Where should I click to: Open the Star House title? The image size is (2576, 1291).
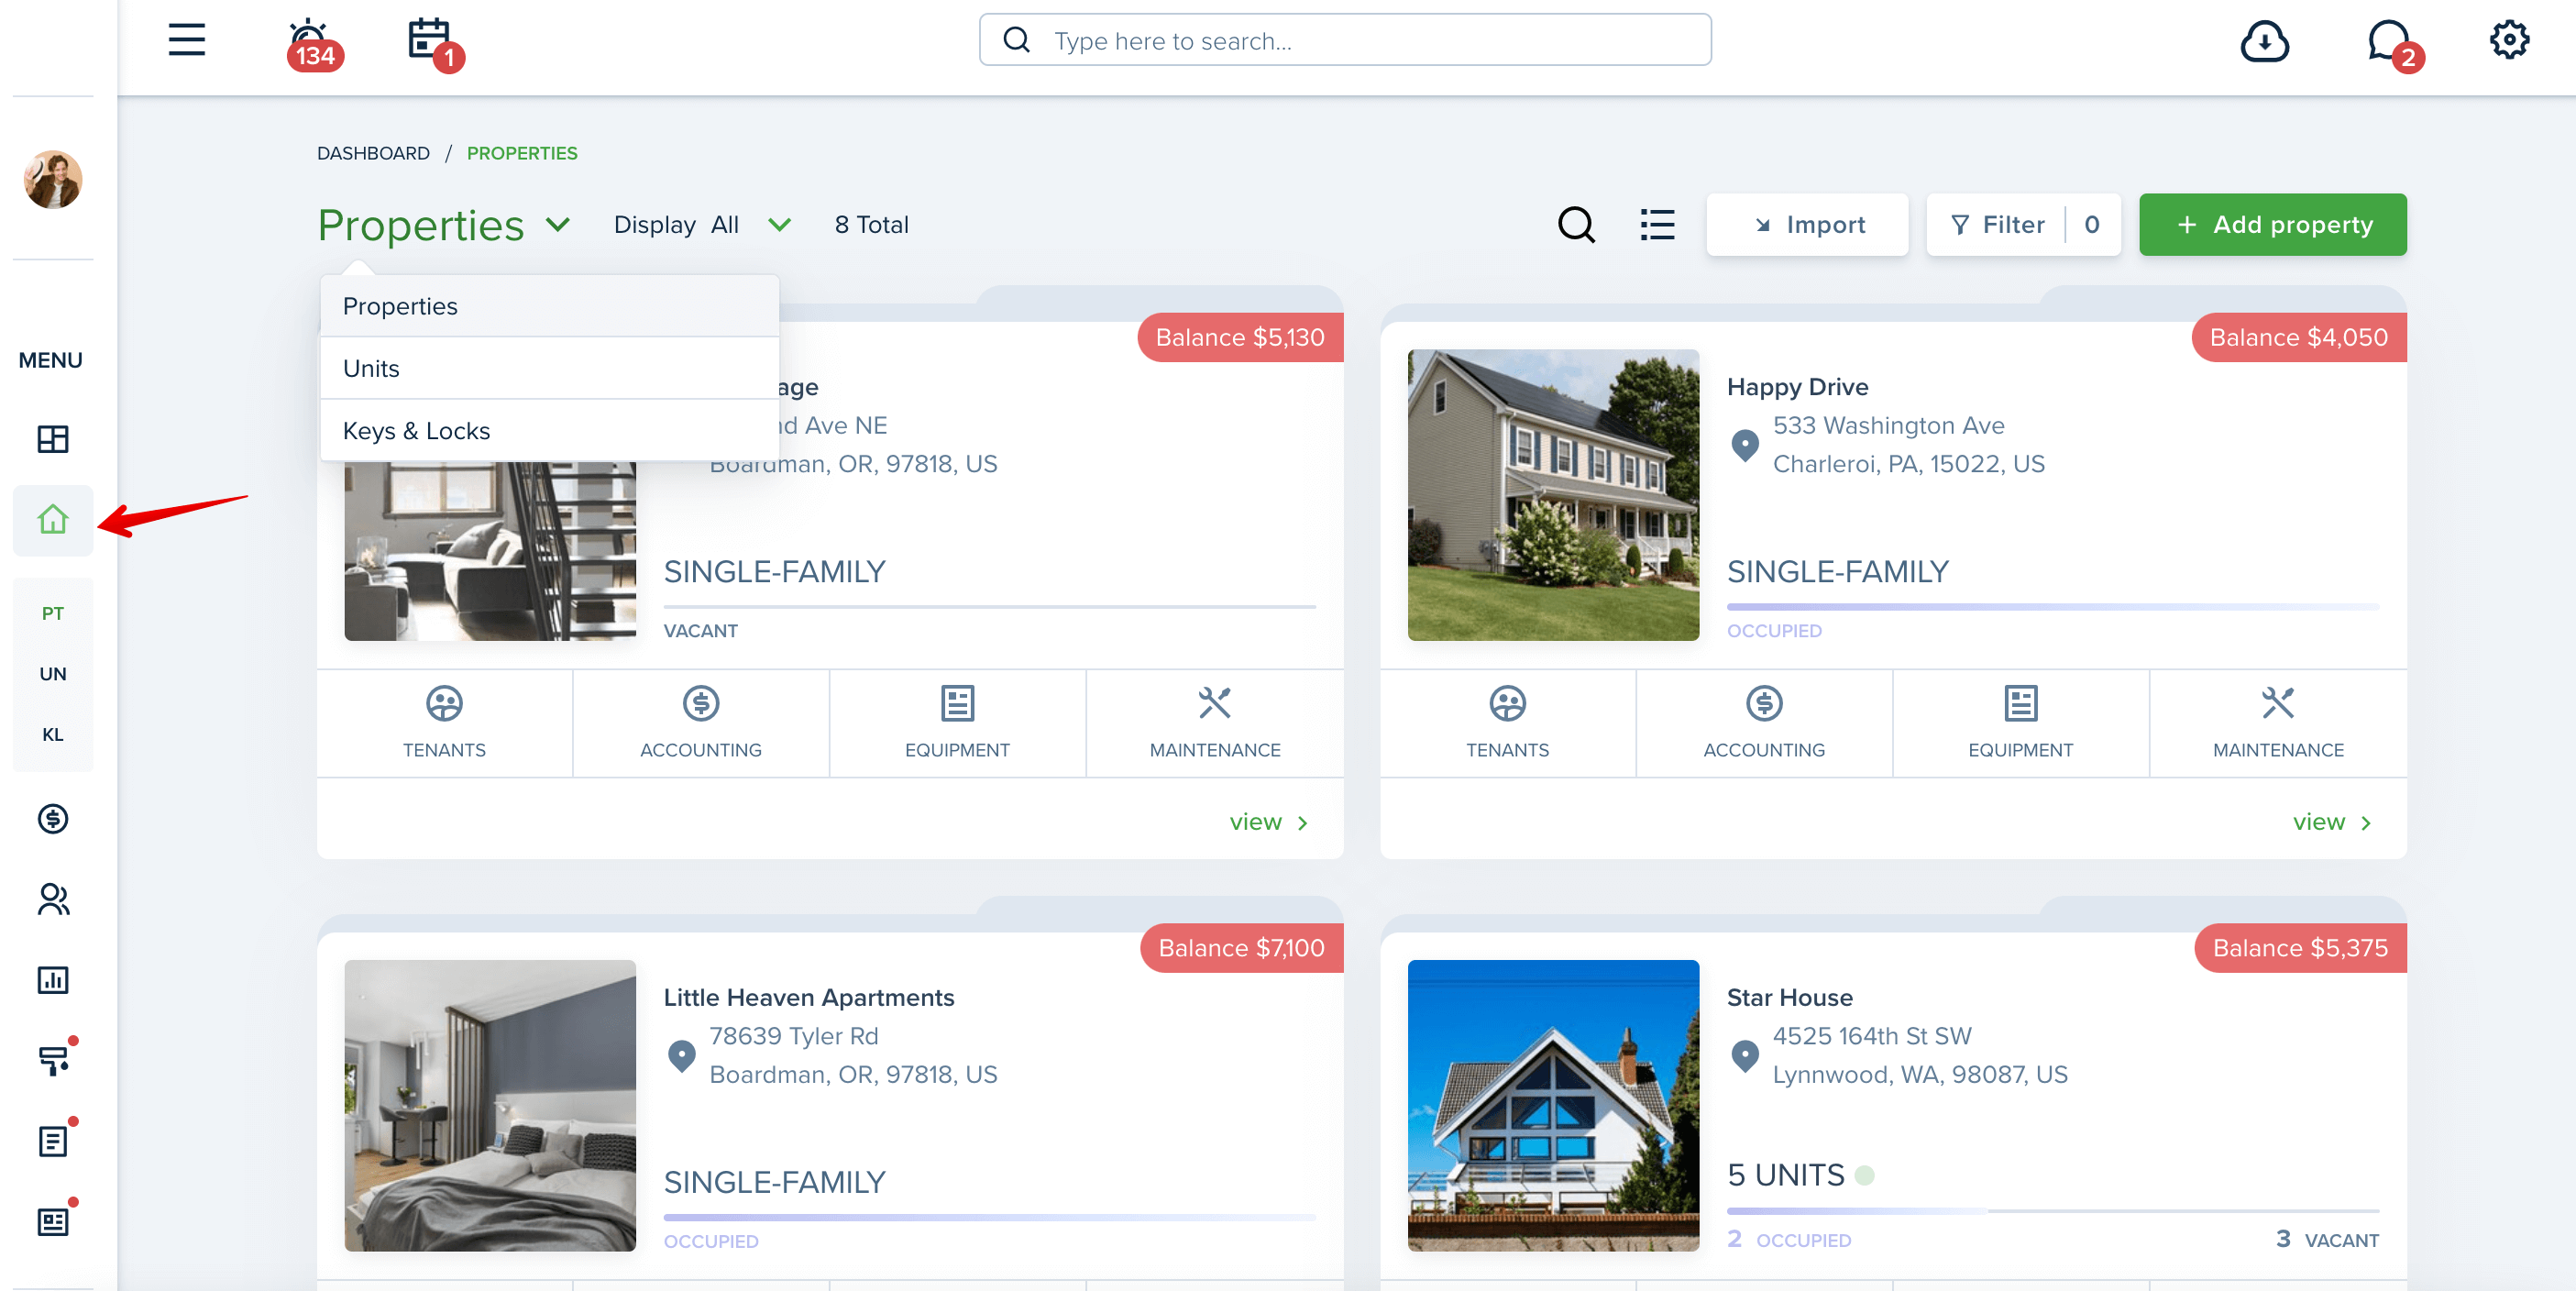[x=1789, y=997]
